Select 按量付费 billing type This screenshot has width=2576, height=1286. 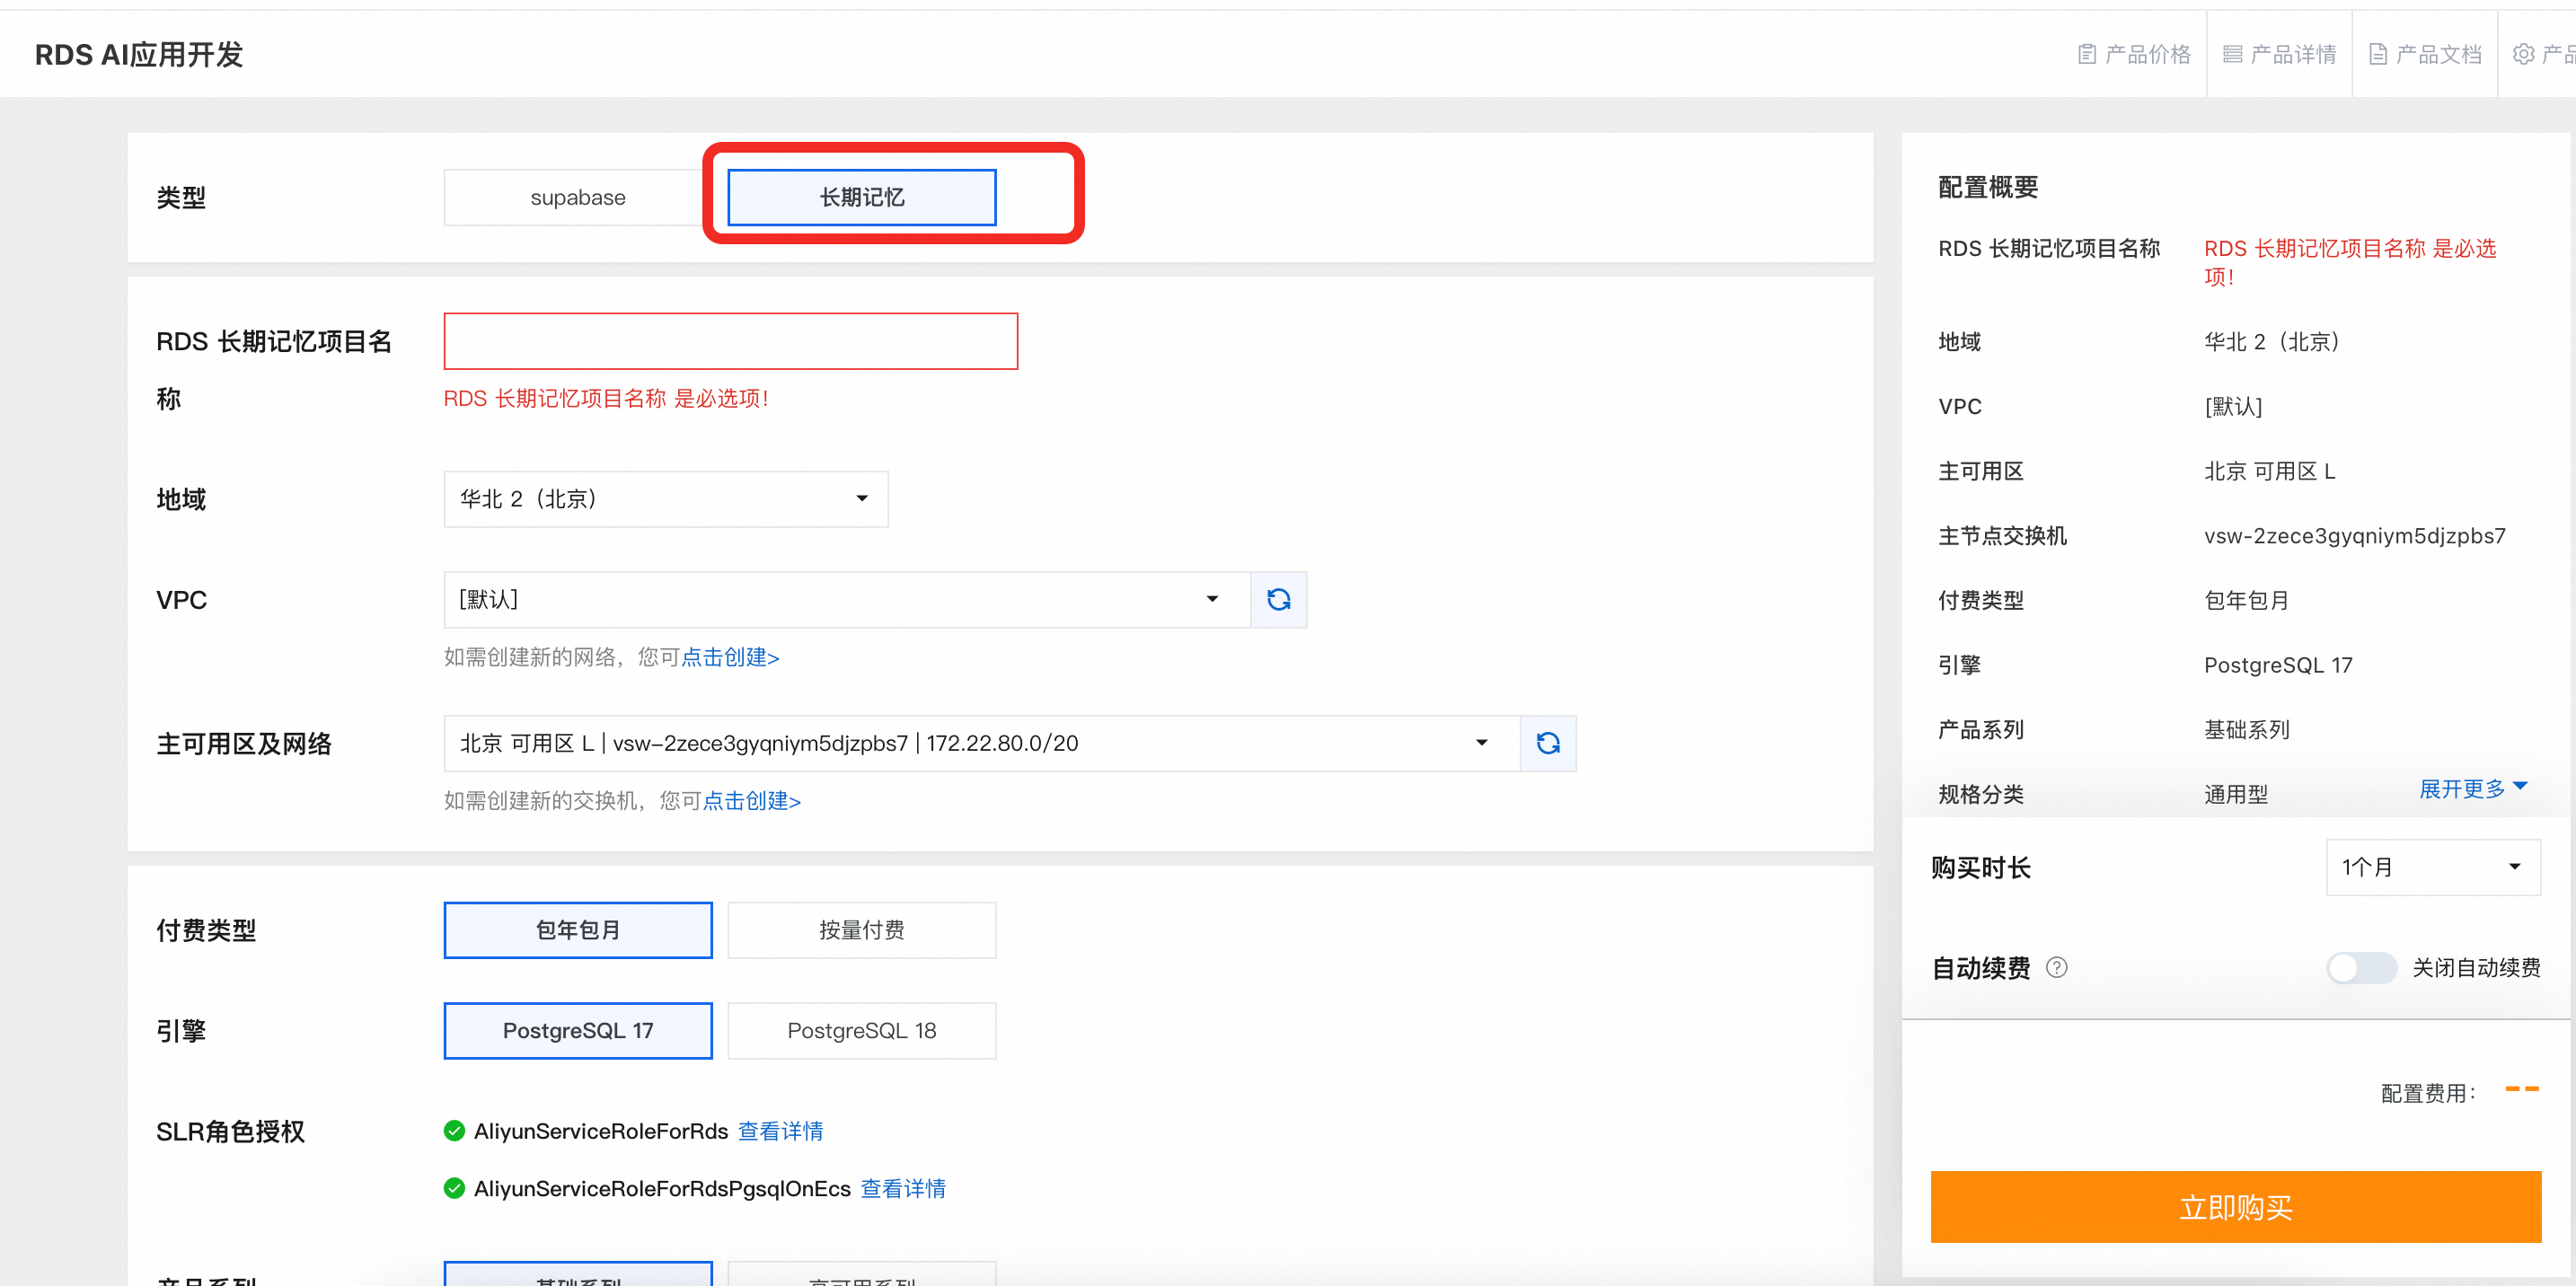(x=861, y=930)
